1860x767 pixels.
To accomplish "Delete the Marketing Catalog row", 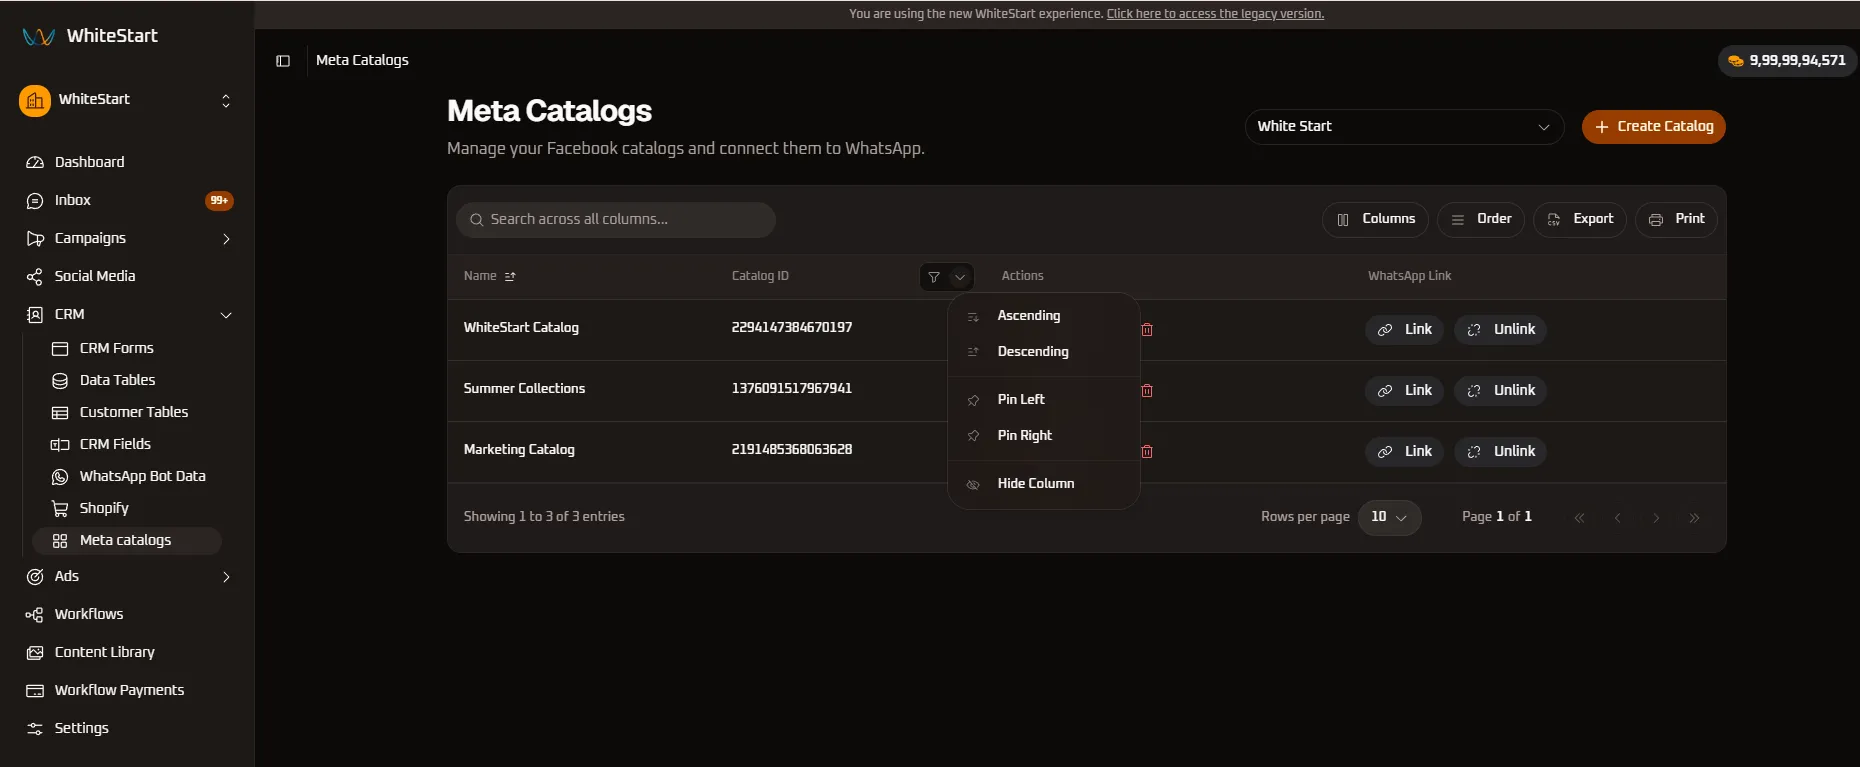I will tap(1147, 451).
